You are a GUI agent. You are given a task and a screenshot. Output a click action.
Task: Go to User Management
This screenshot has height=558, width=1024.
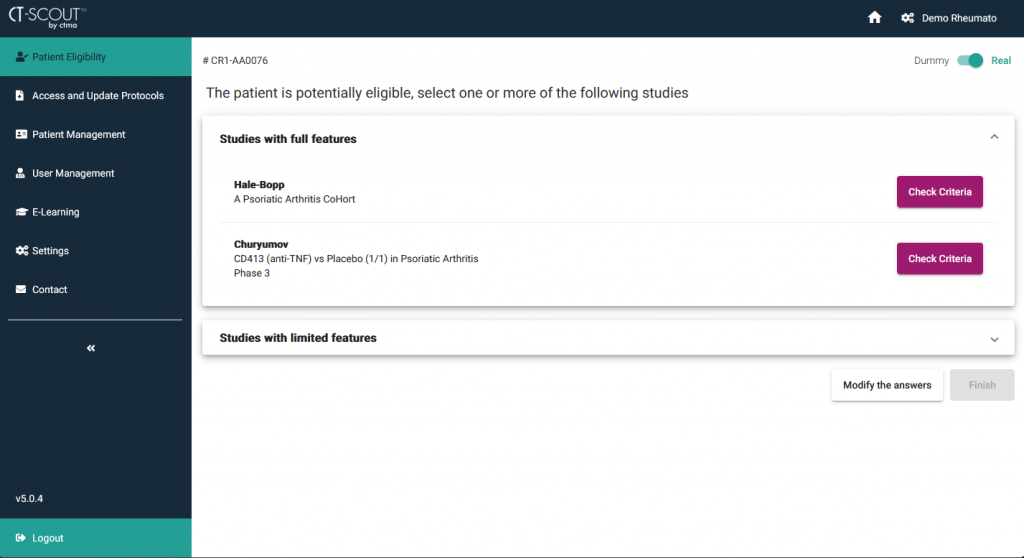(x=95, y=173)
